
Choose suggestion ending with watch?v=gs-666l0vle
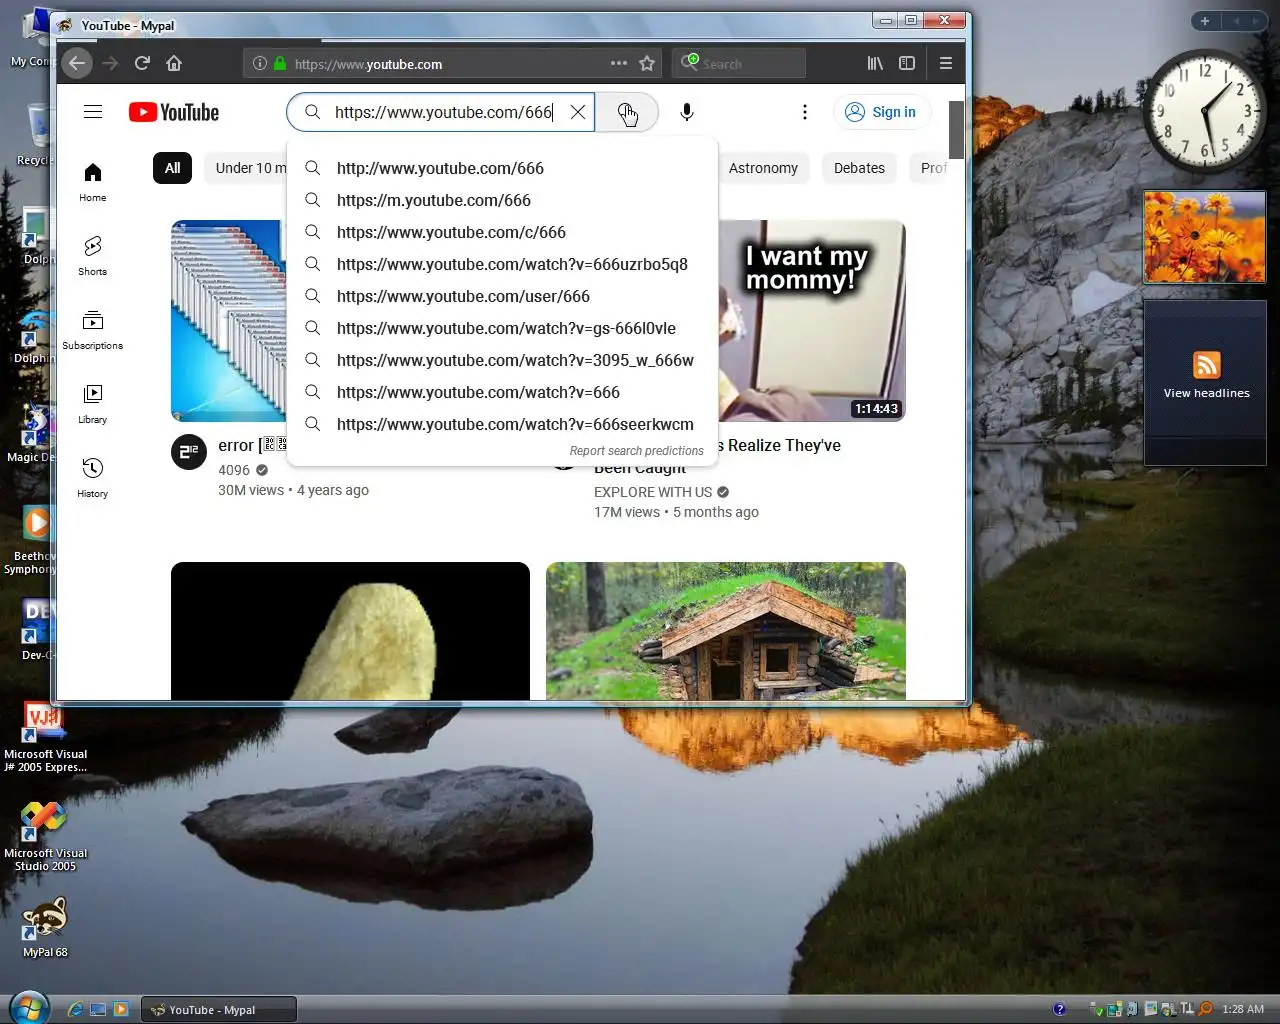(x=502, y=328)
